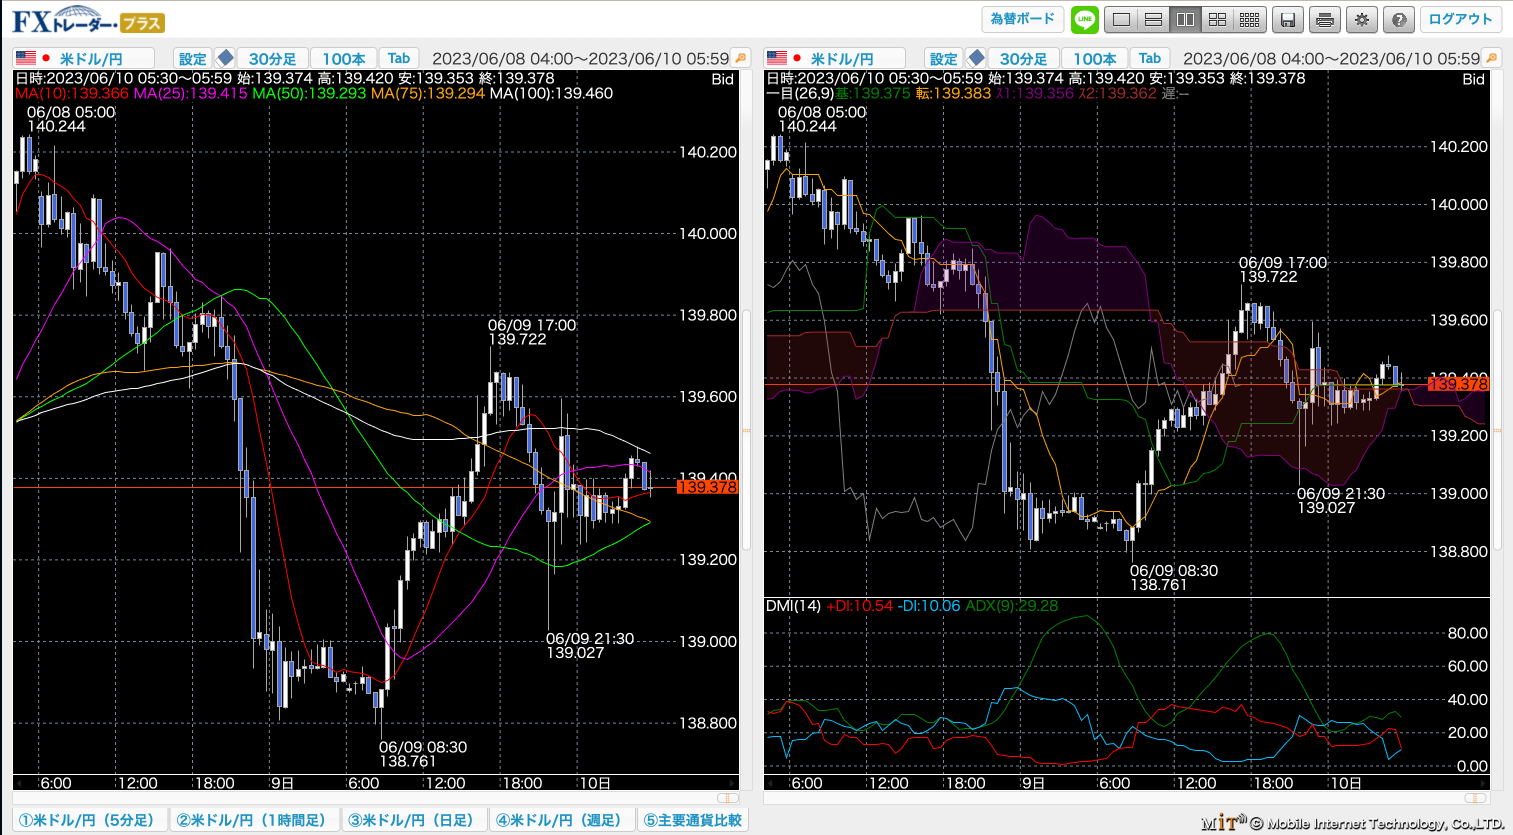Switch to single-chart layout

click(x=1121, y=20)
